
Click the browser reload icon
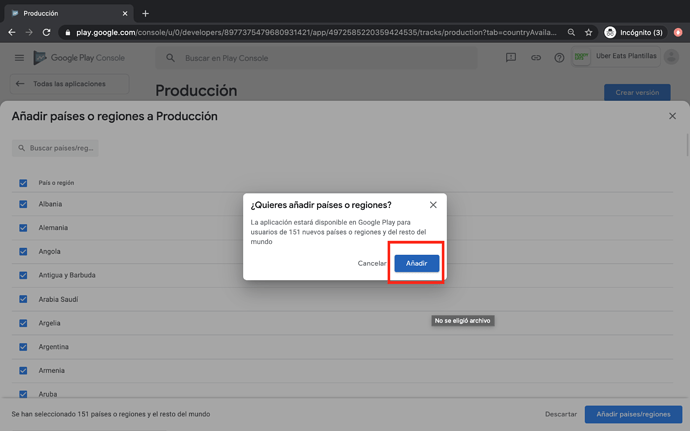point(46,32)
